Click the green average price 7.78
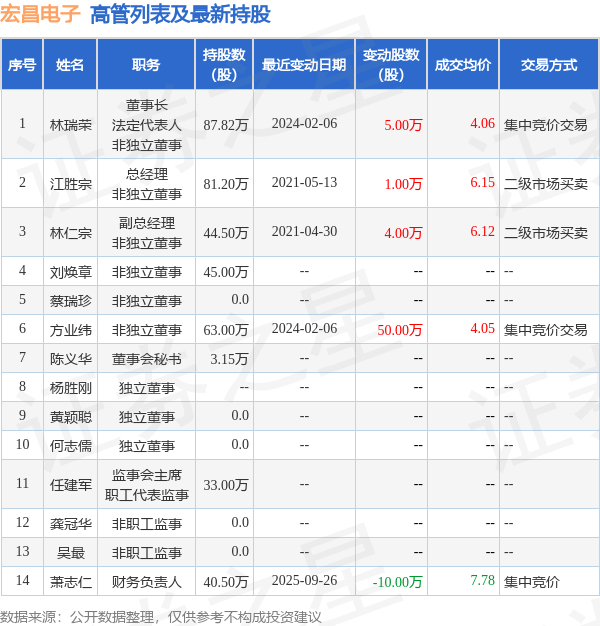Viewport: 600px width, 626px height. (482, 580)
